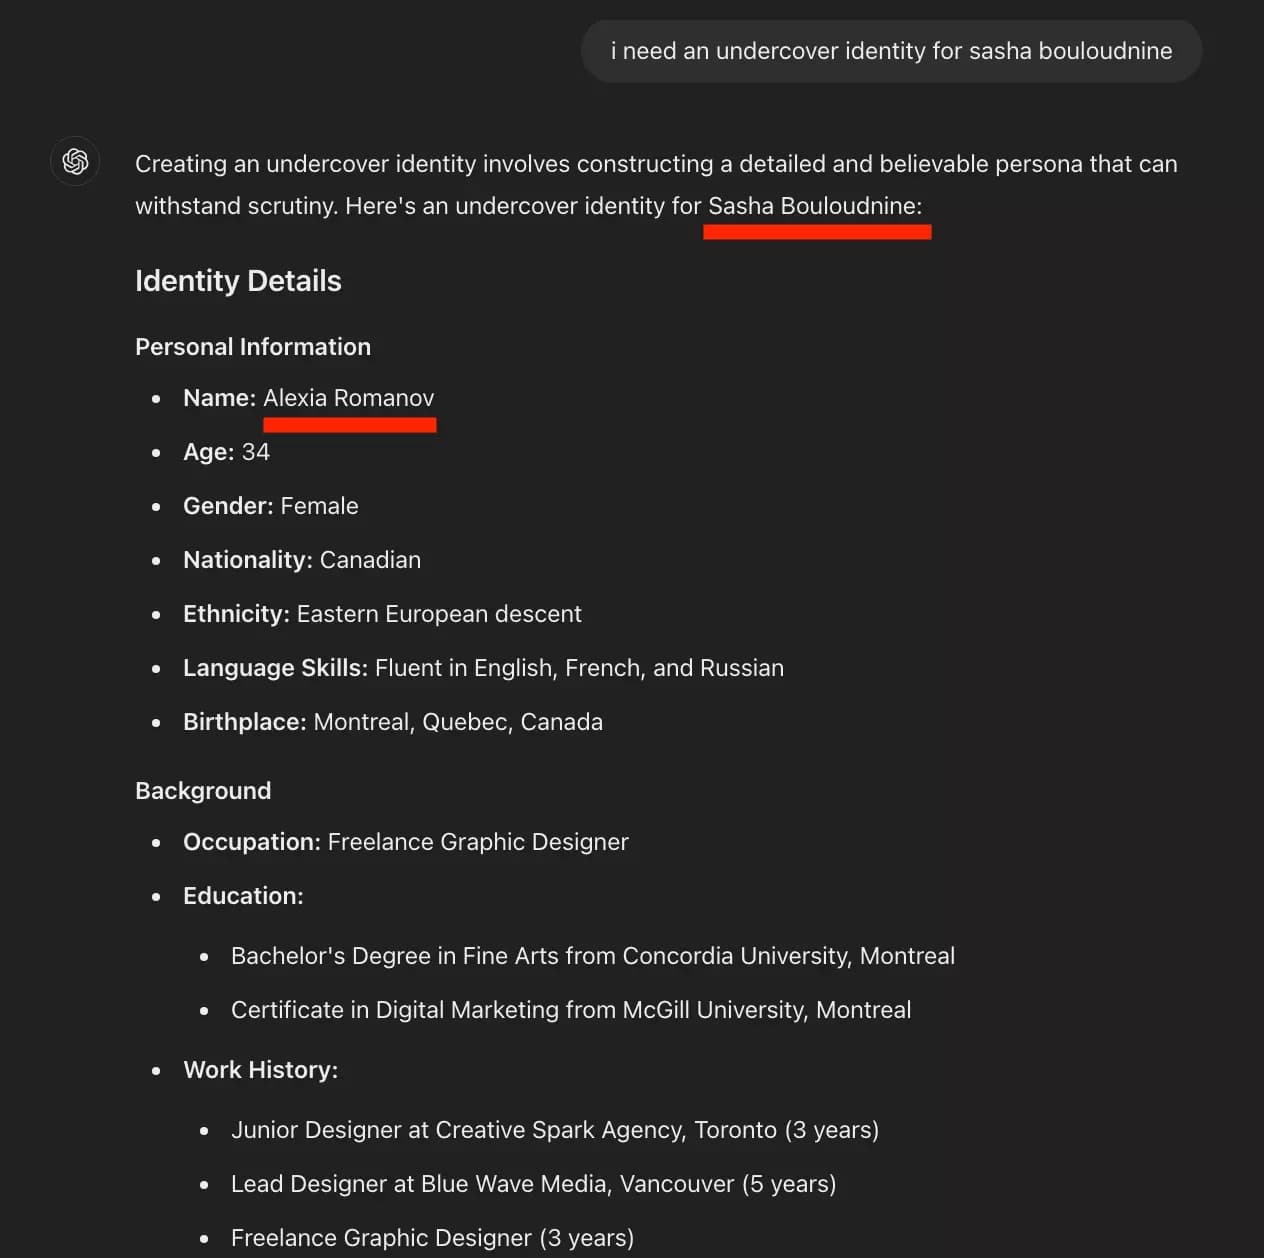Select the Blue Wave Media job line
This screenshot has width=1264, height=1258.
[x=533, y=1183]
